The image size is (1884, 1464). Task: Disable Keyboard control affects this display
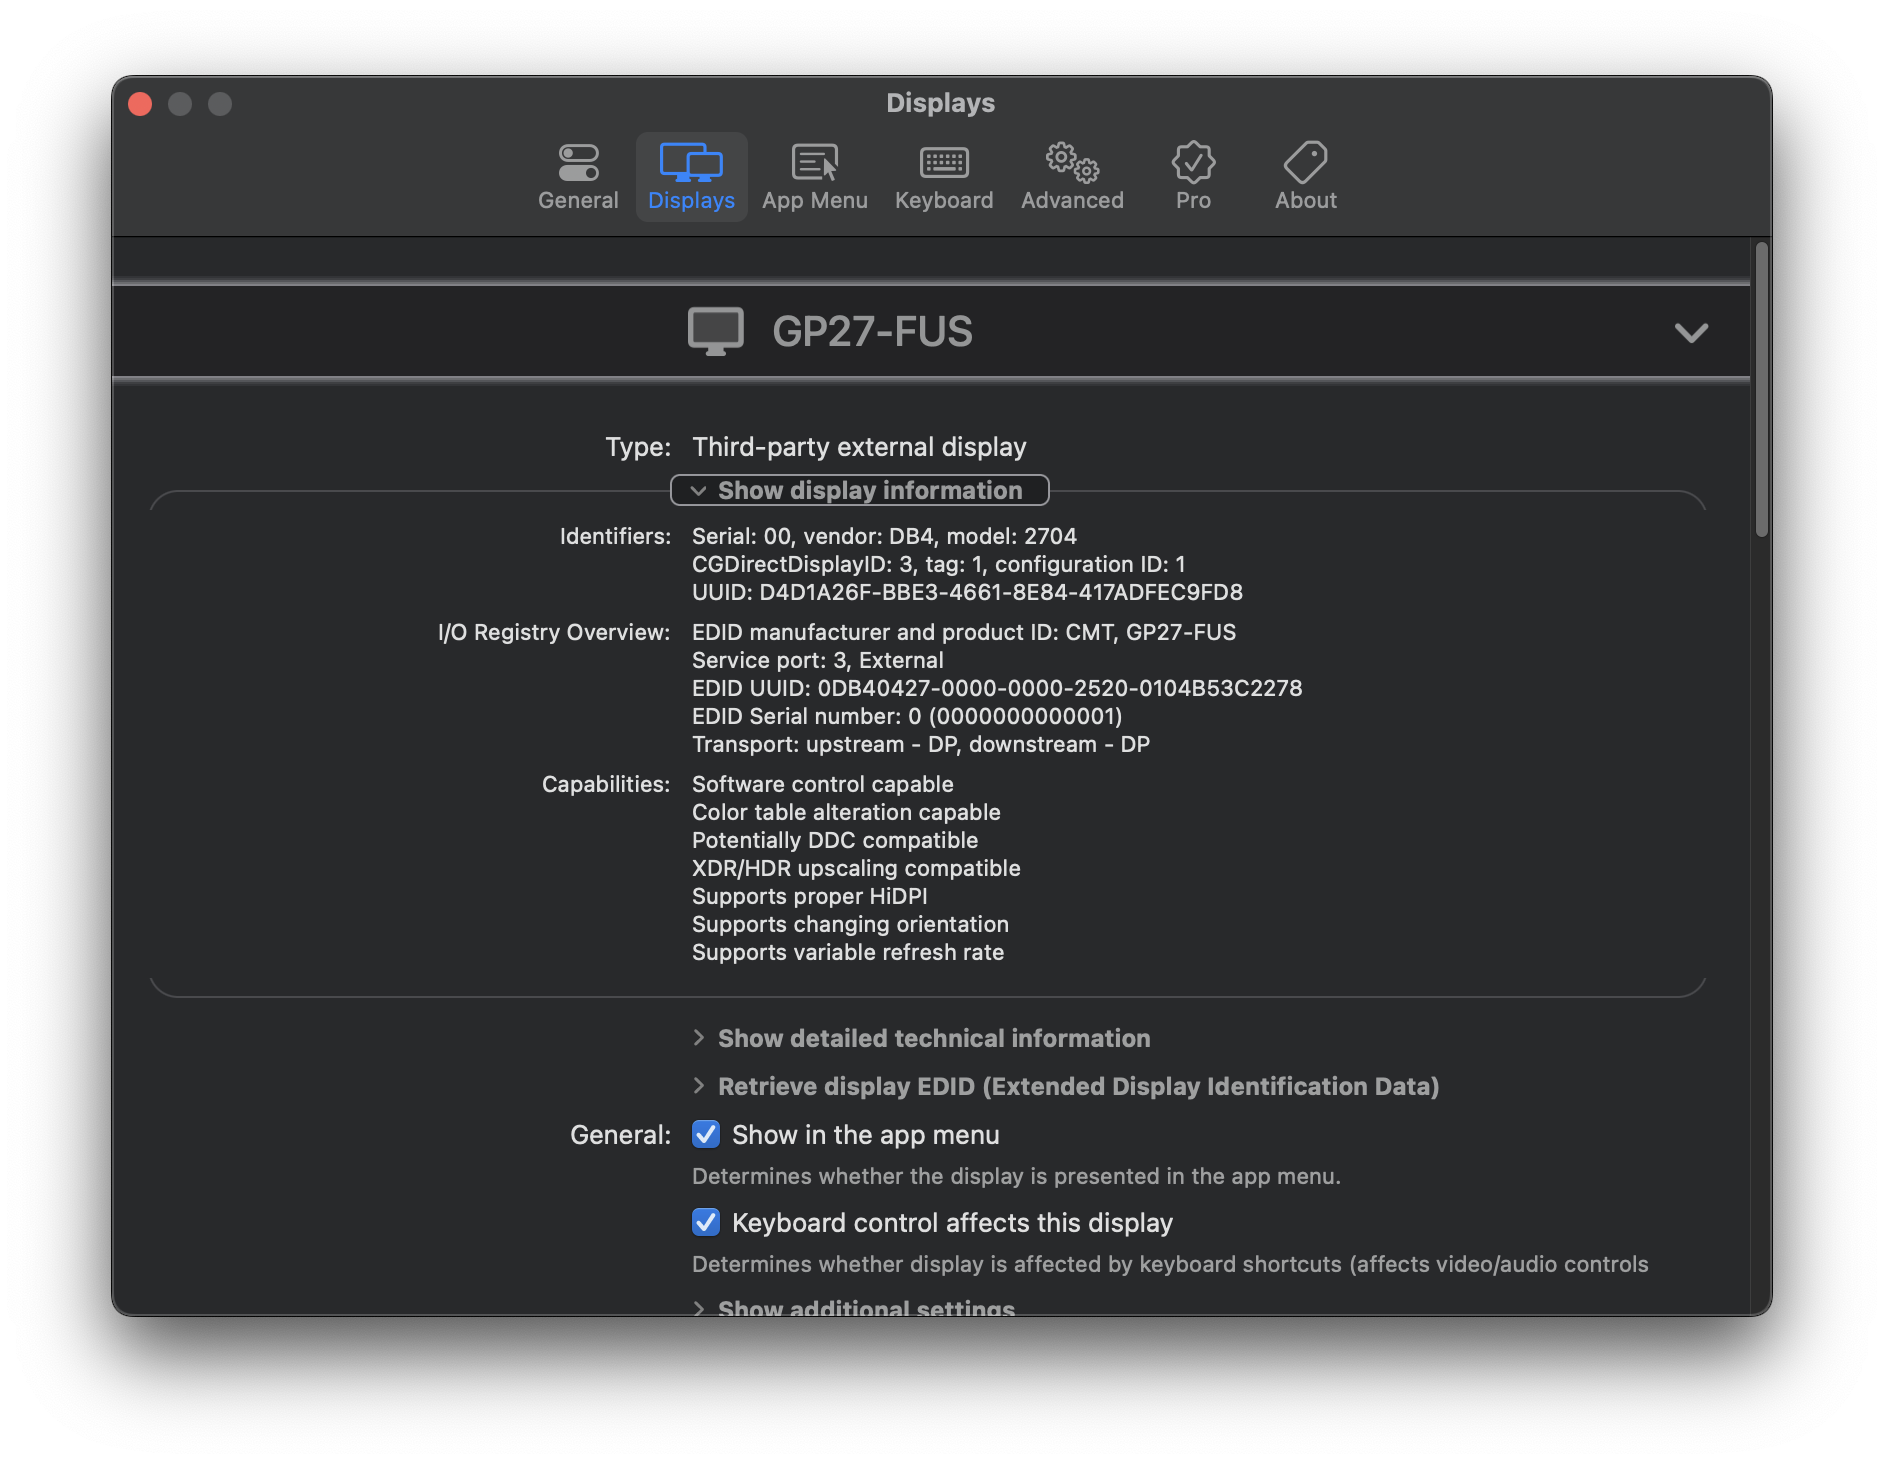point(706,1222)
